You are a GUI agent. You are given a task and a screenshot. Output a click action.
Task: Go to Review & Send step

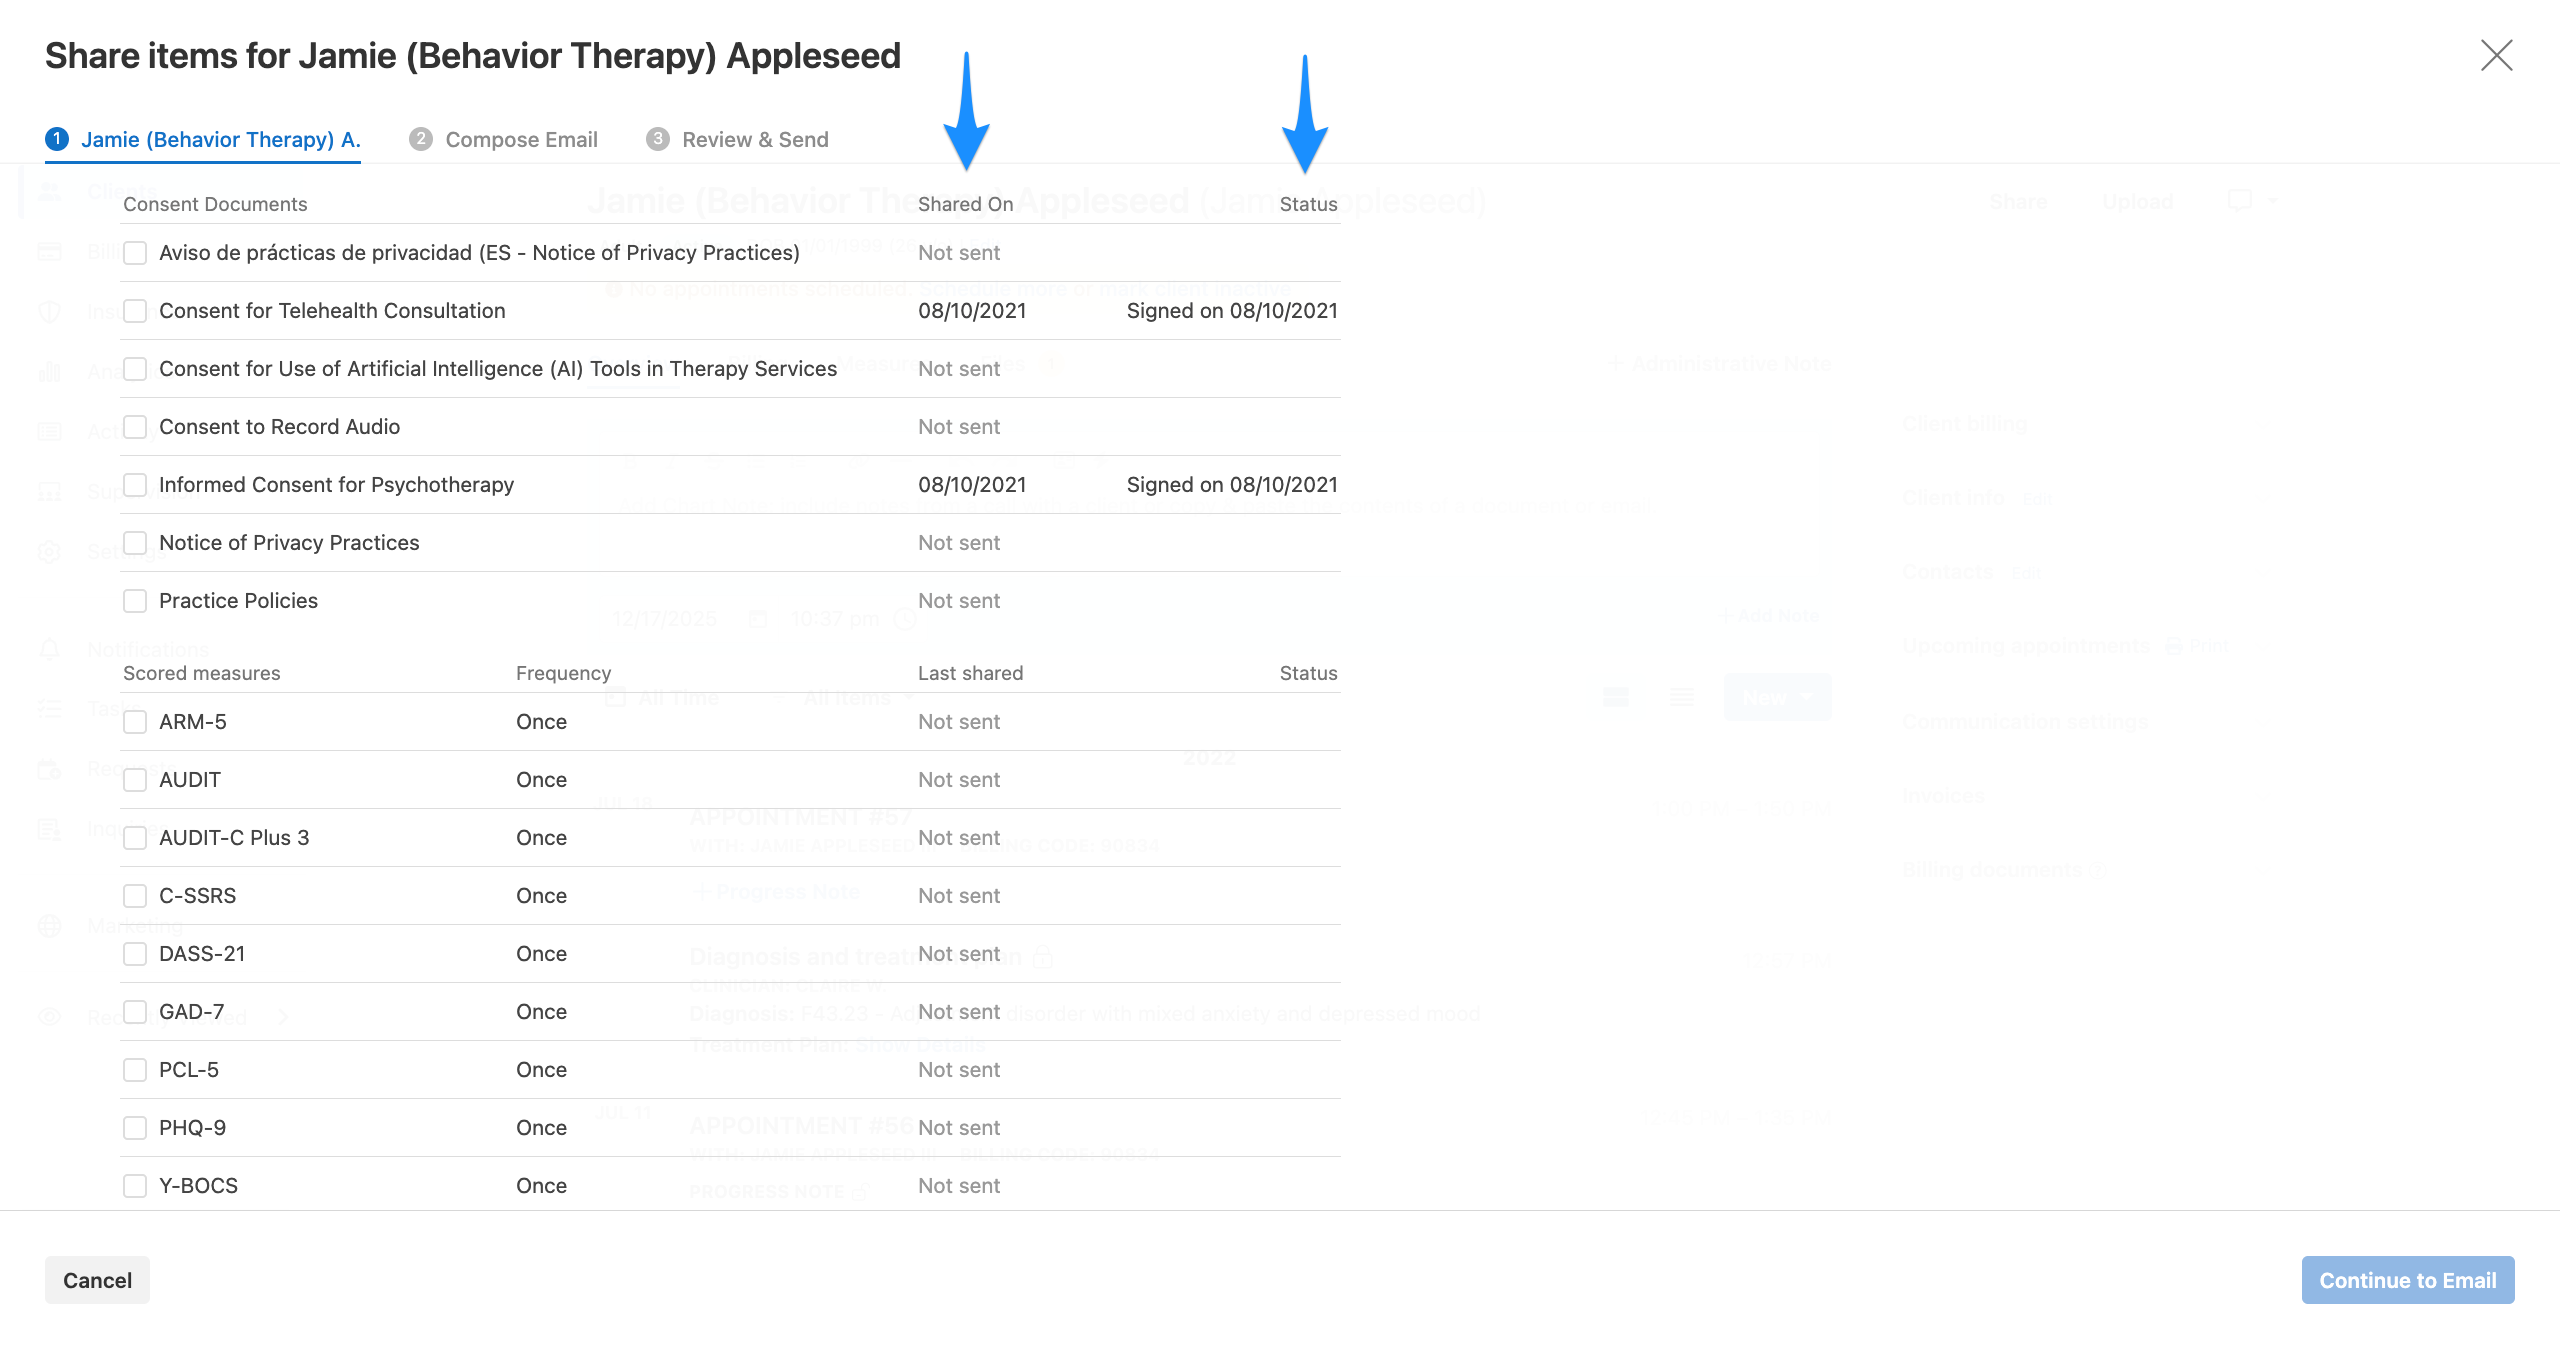[x=754, y=140]
